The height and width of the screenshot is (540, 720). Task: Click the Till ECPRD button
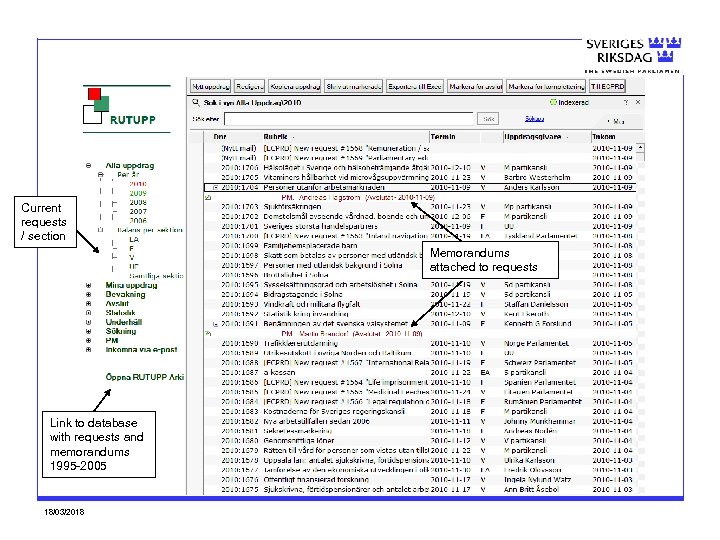coord(608,86)
